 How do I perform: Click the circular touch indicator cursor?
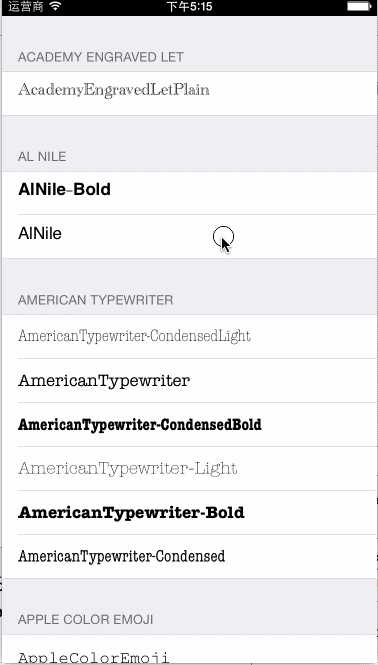pyautogui.click(x=223, y=237)
